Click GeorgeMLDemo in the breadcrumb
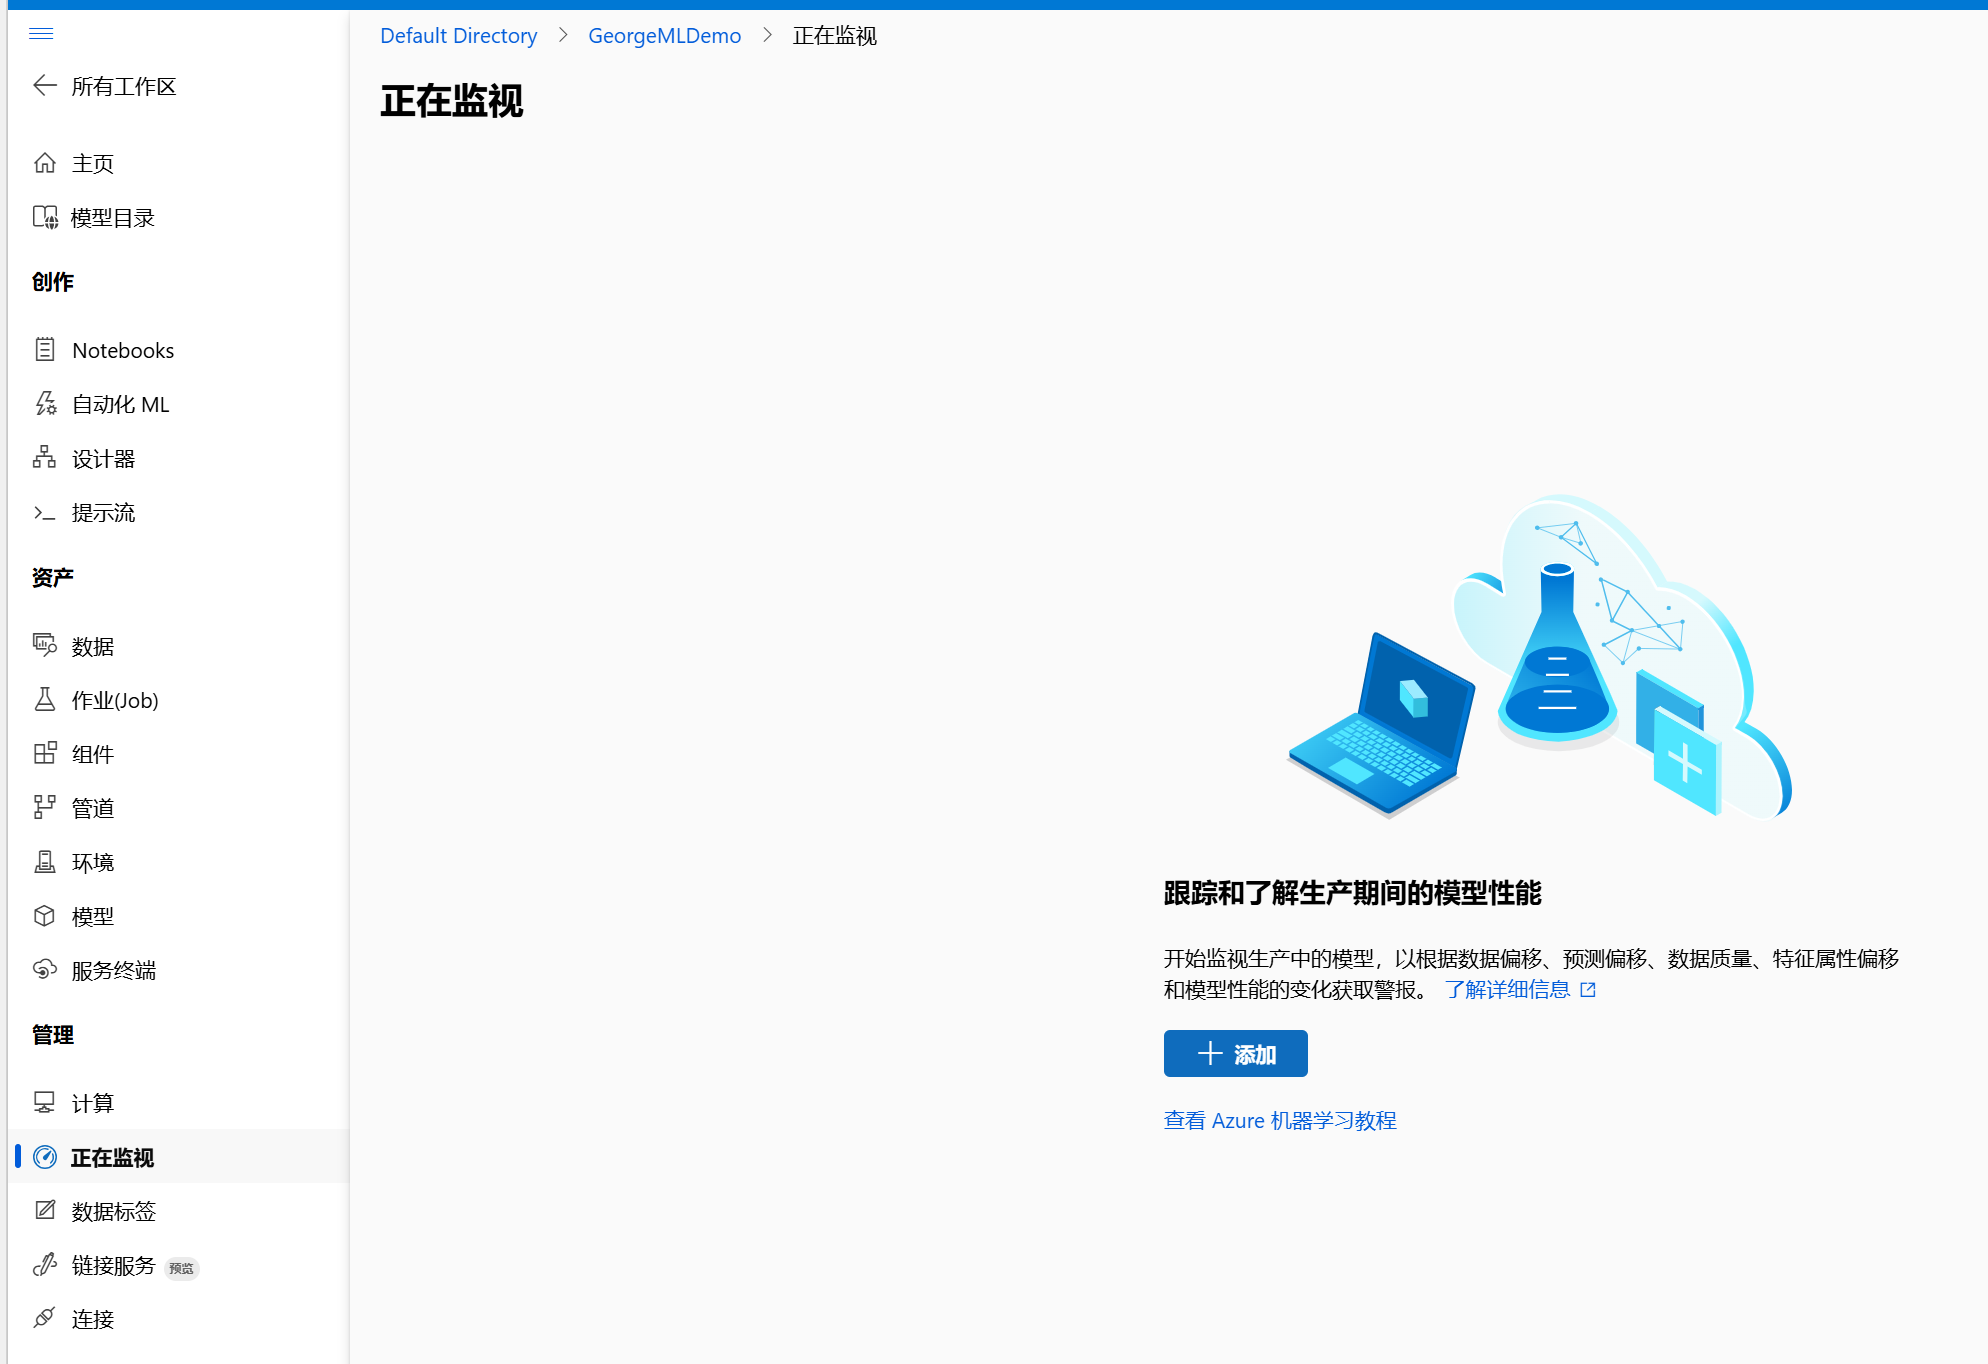Screen dimensions: 1988x1364 pos(664,36)
